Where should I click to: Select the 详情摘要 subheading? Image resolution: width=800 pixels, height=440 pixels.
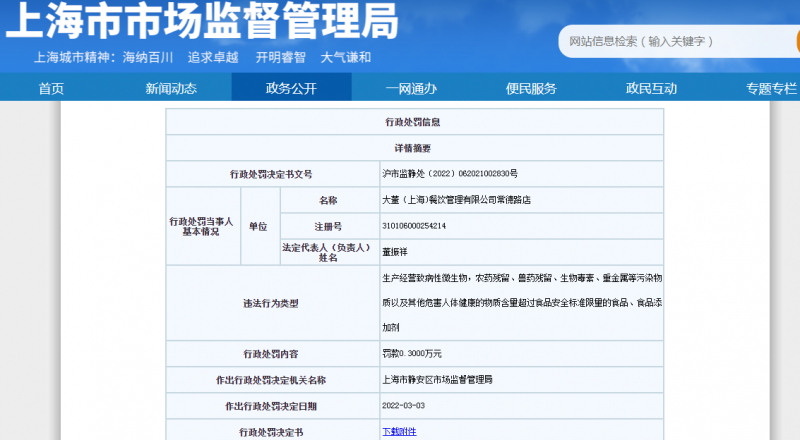coord(412,148)
